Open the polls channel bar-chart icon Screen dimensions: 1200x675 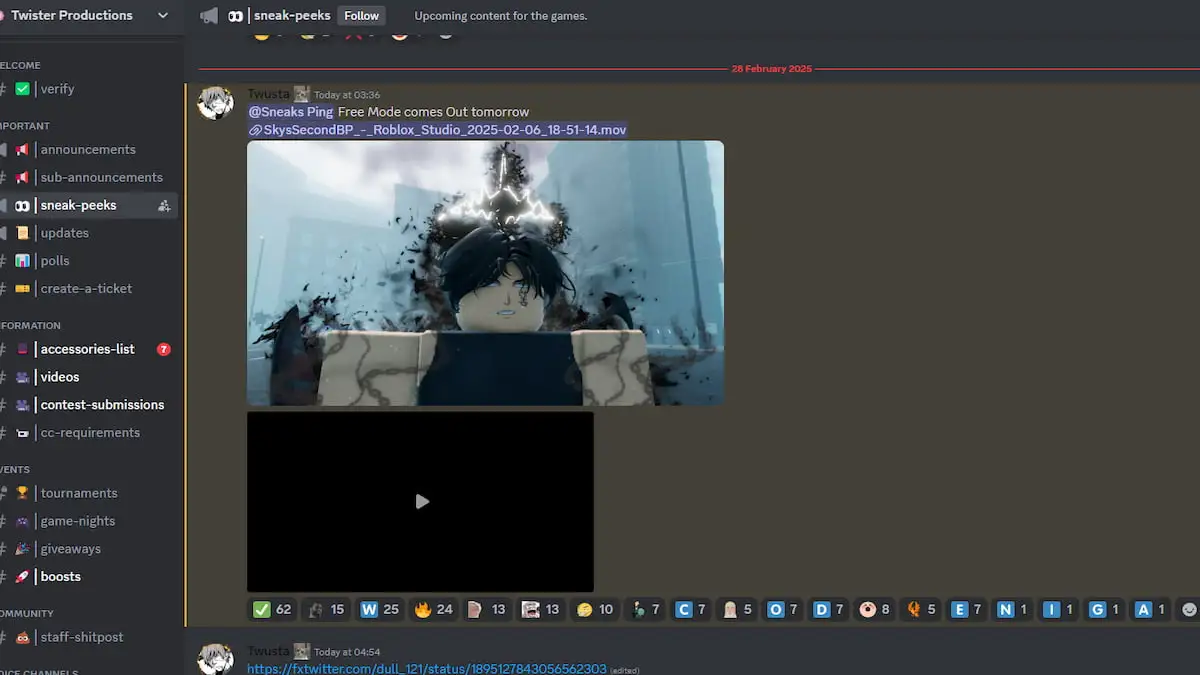pyautogui.click(x=21, y=260)
